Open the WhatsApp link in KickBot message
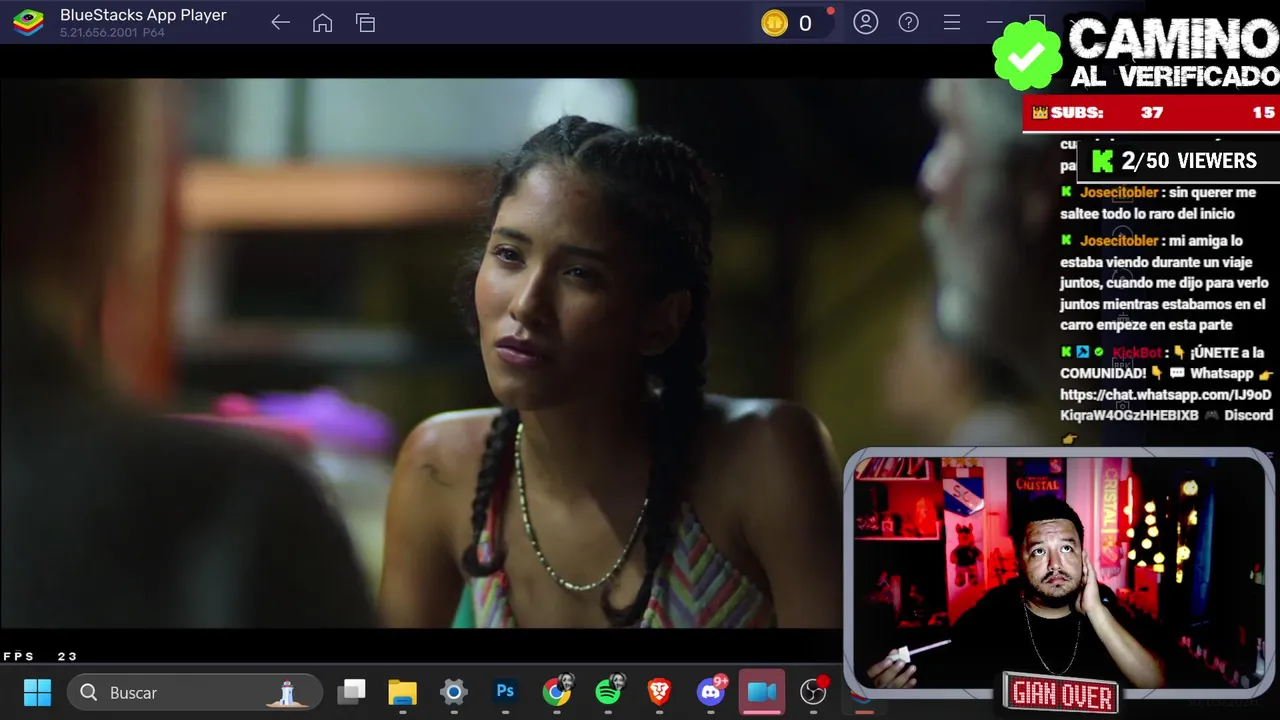 [1165, 405]
